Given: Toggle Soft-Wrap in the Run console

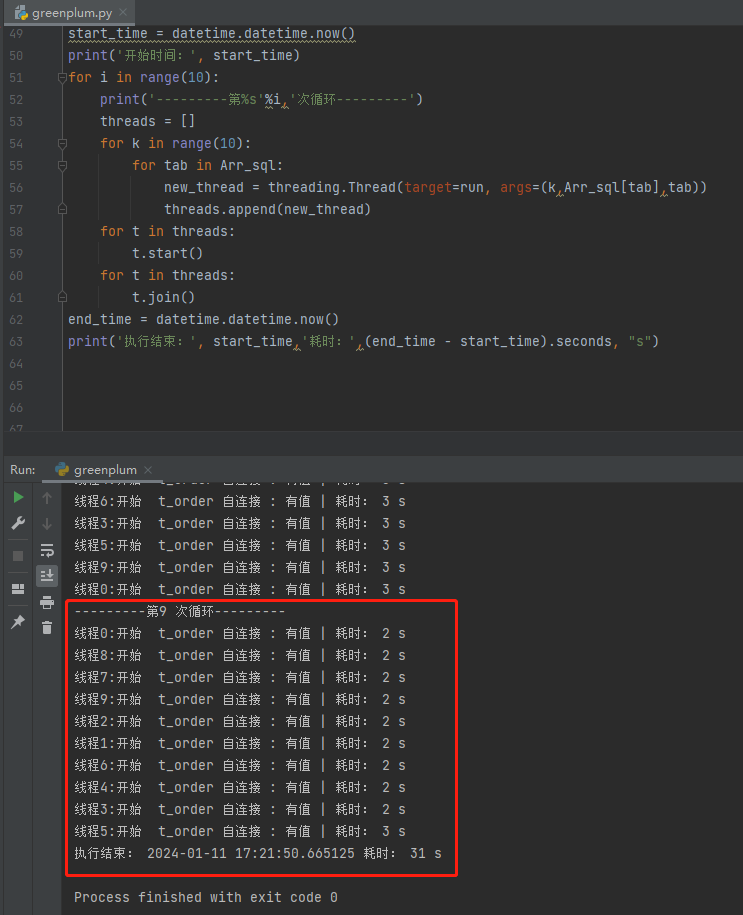Looking at the screenshot, I should coord(47,550).
